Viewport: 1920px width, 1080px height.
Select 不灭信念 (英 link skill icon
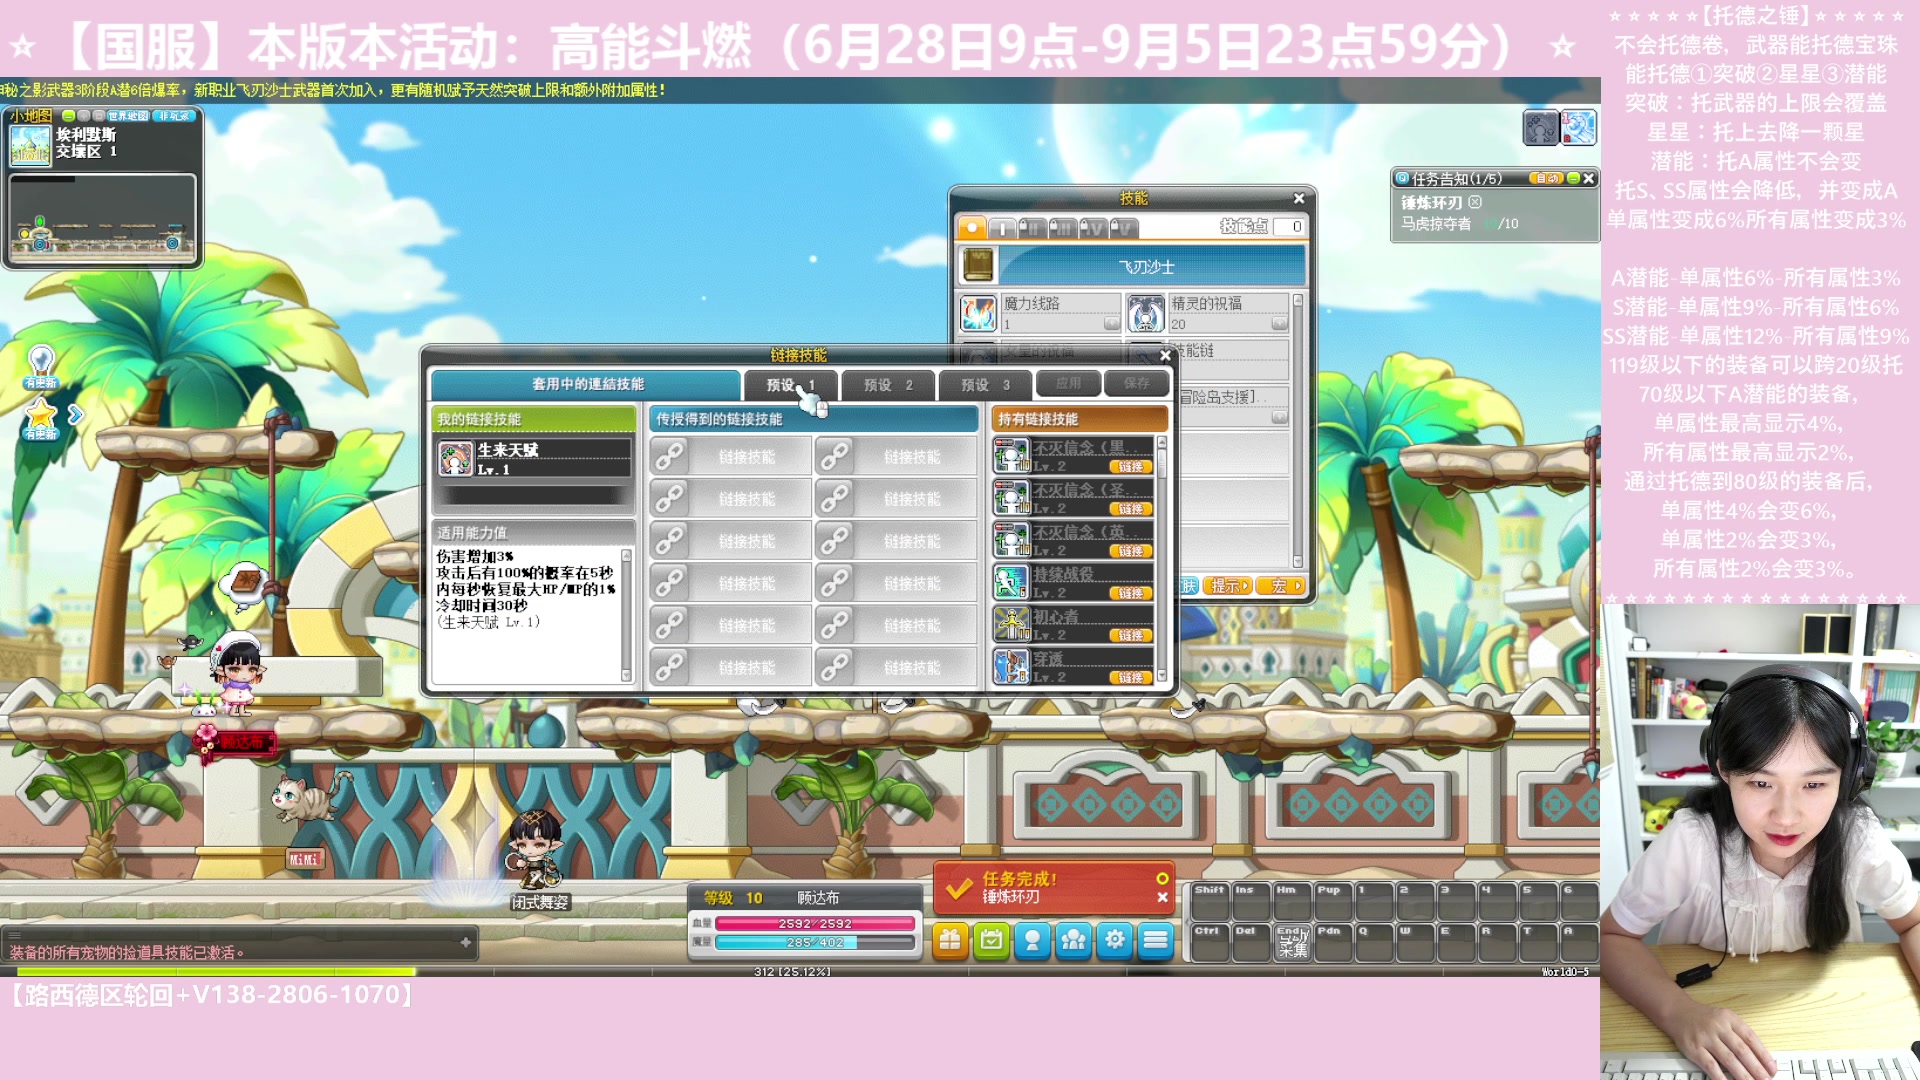pos(1011,540)
